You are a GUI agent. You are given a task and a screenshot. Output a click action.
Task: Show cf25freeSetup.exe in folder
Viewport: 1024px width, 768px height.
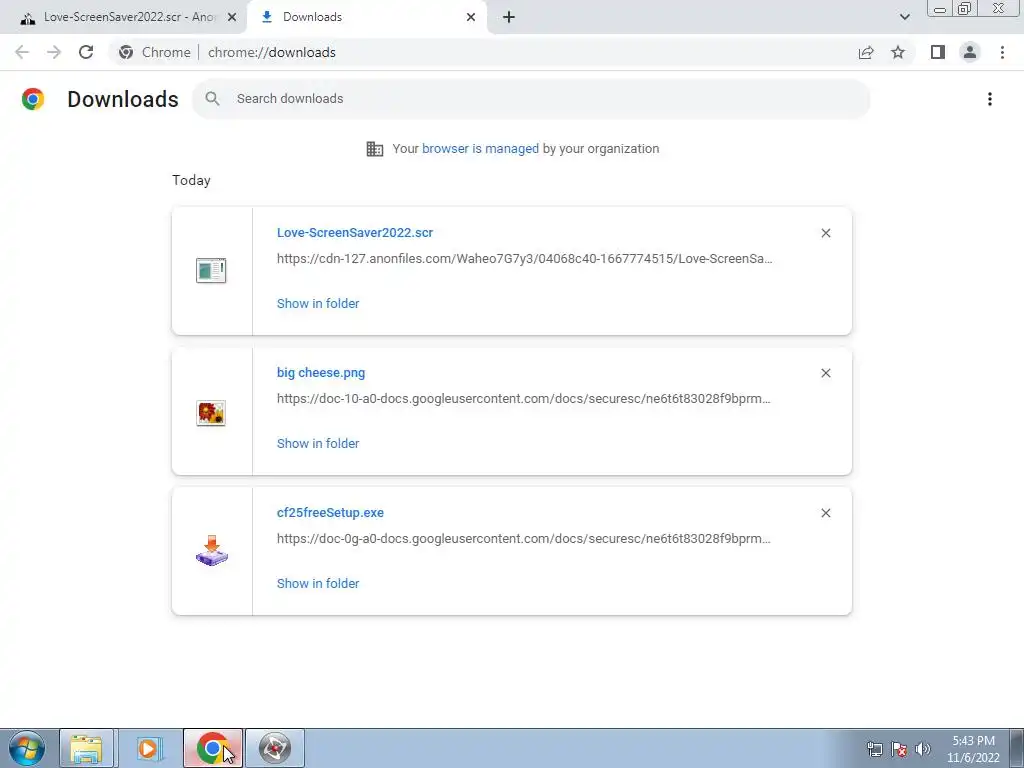[318, 584]
